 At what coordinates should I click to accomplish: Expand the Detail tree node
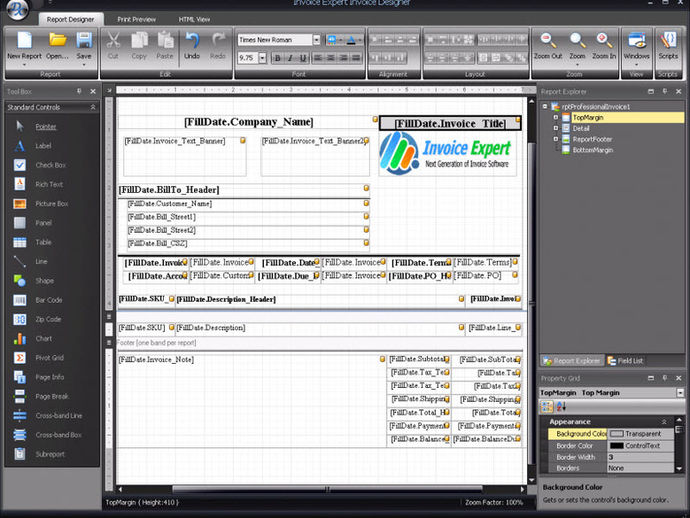[555, 128]
